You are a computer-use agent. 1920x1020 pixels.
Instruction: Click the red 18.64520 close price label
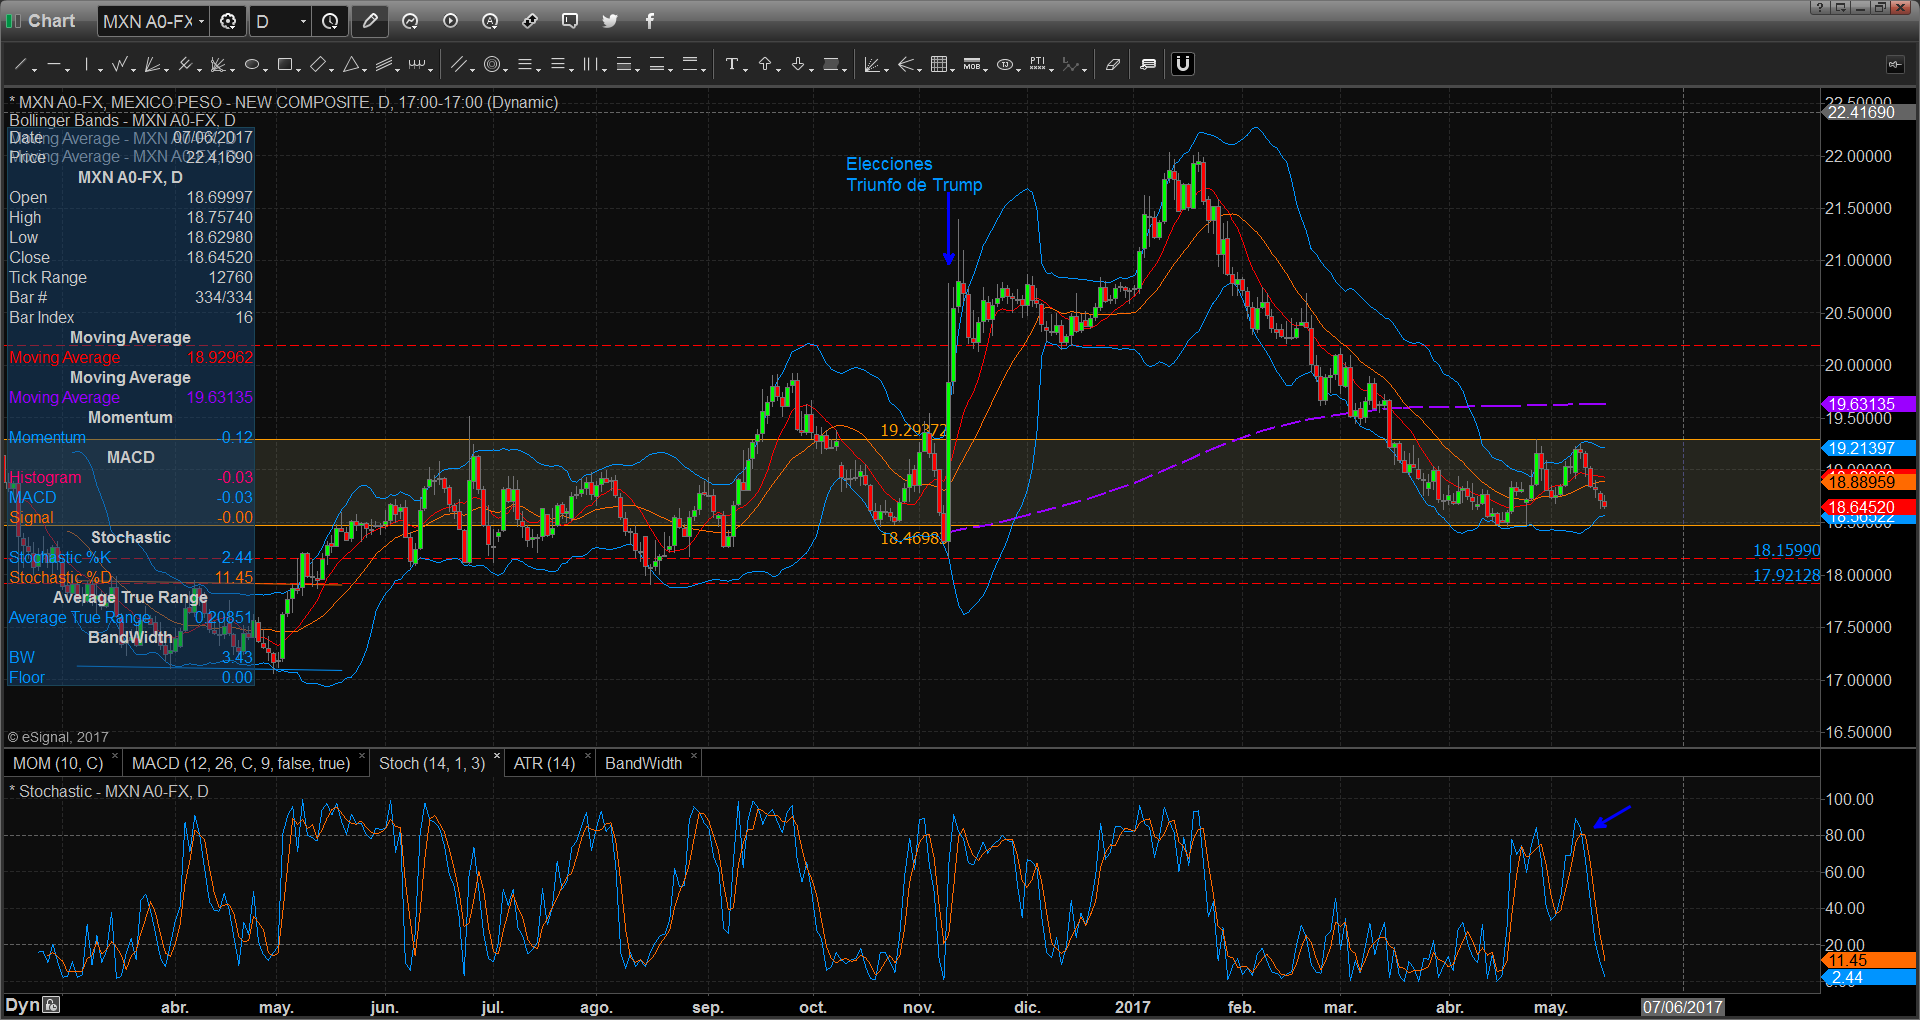(1868, 508)
